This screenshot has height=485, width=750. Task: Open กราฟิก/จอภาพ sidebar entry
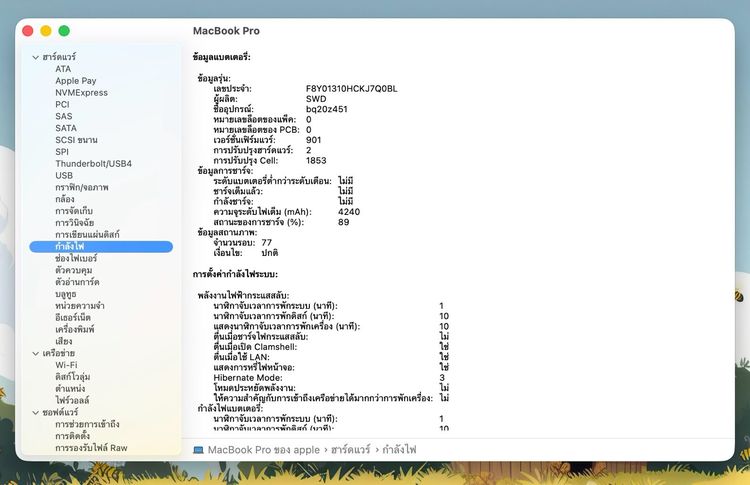tap(82, 187)
